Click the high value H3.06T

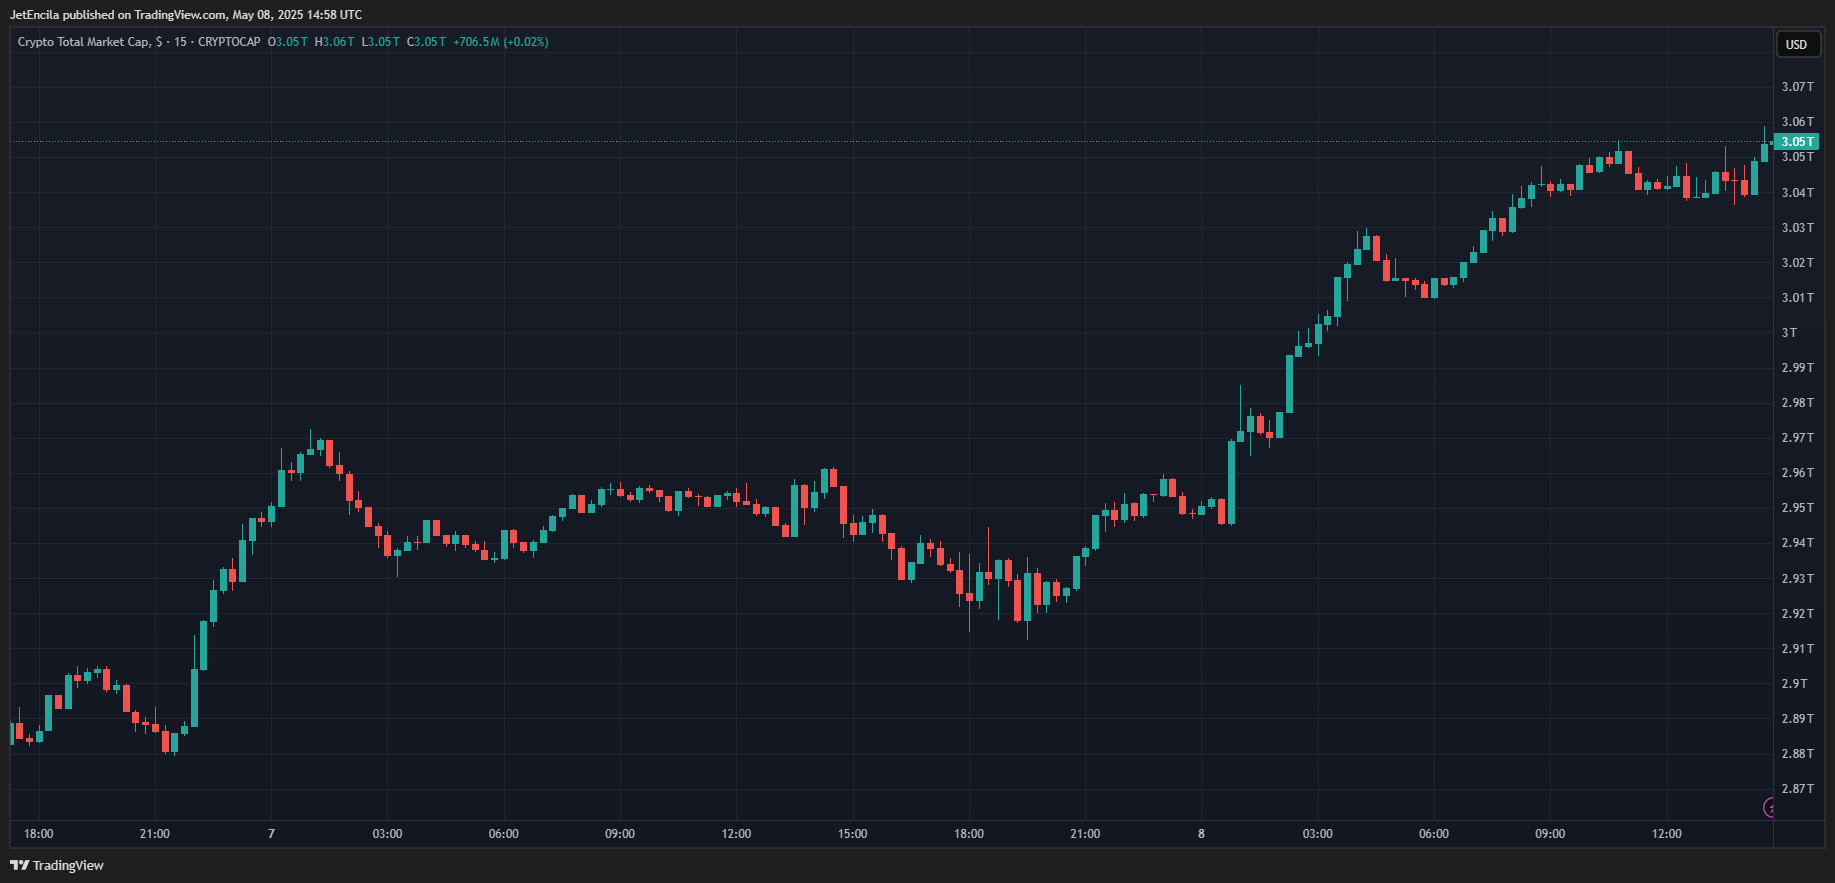coord(335,42)
